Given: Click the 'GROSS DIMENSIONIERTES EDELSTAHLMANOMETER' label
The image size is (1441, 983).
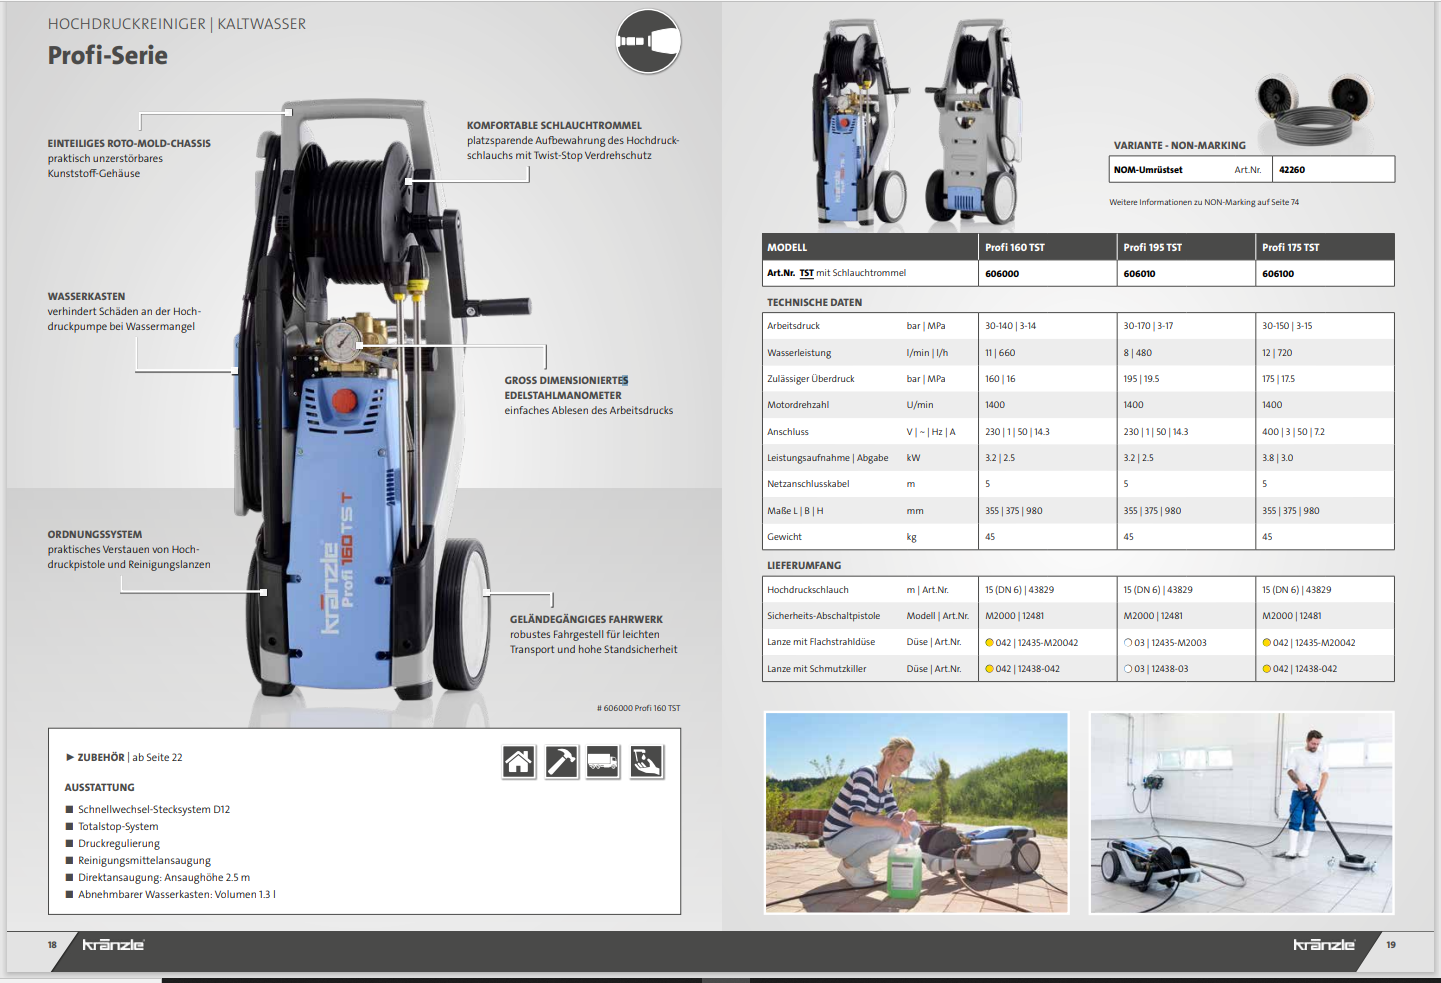Looking at the screenshot, I should coord(566,388).
